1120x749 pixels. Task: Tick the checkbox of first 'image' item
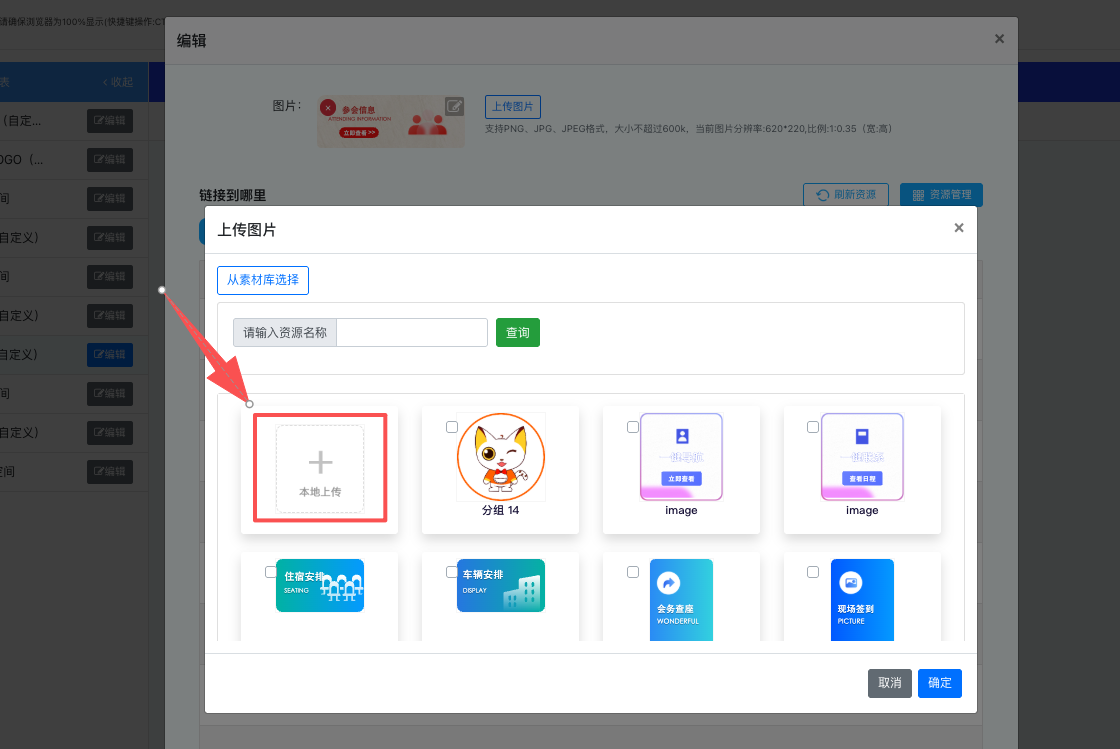point(633,427)
